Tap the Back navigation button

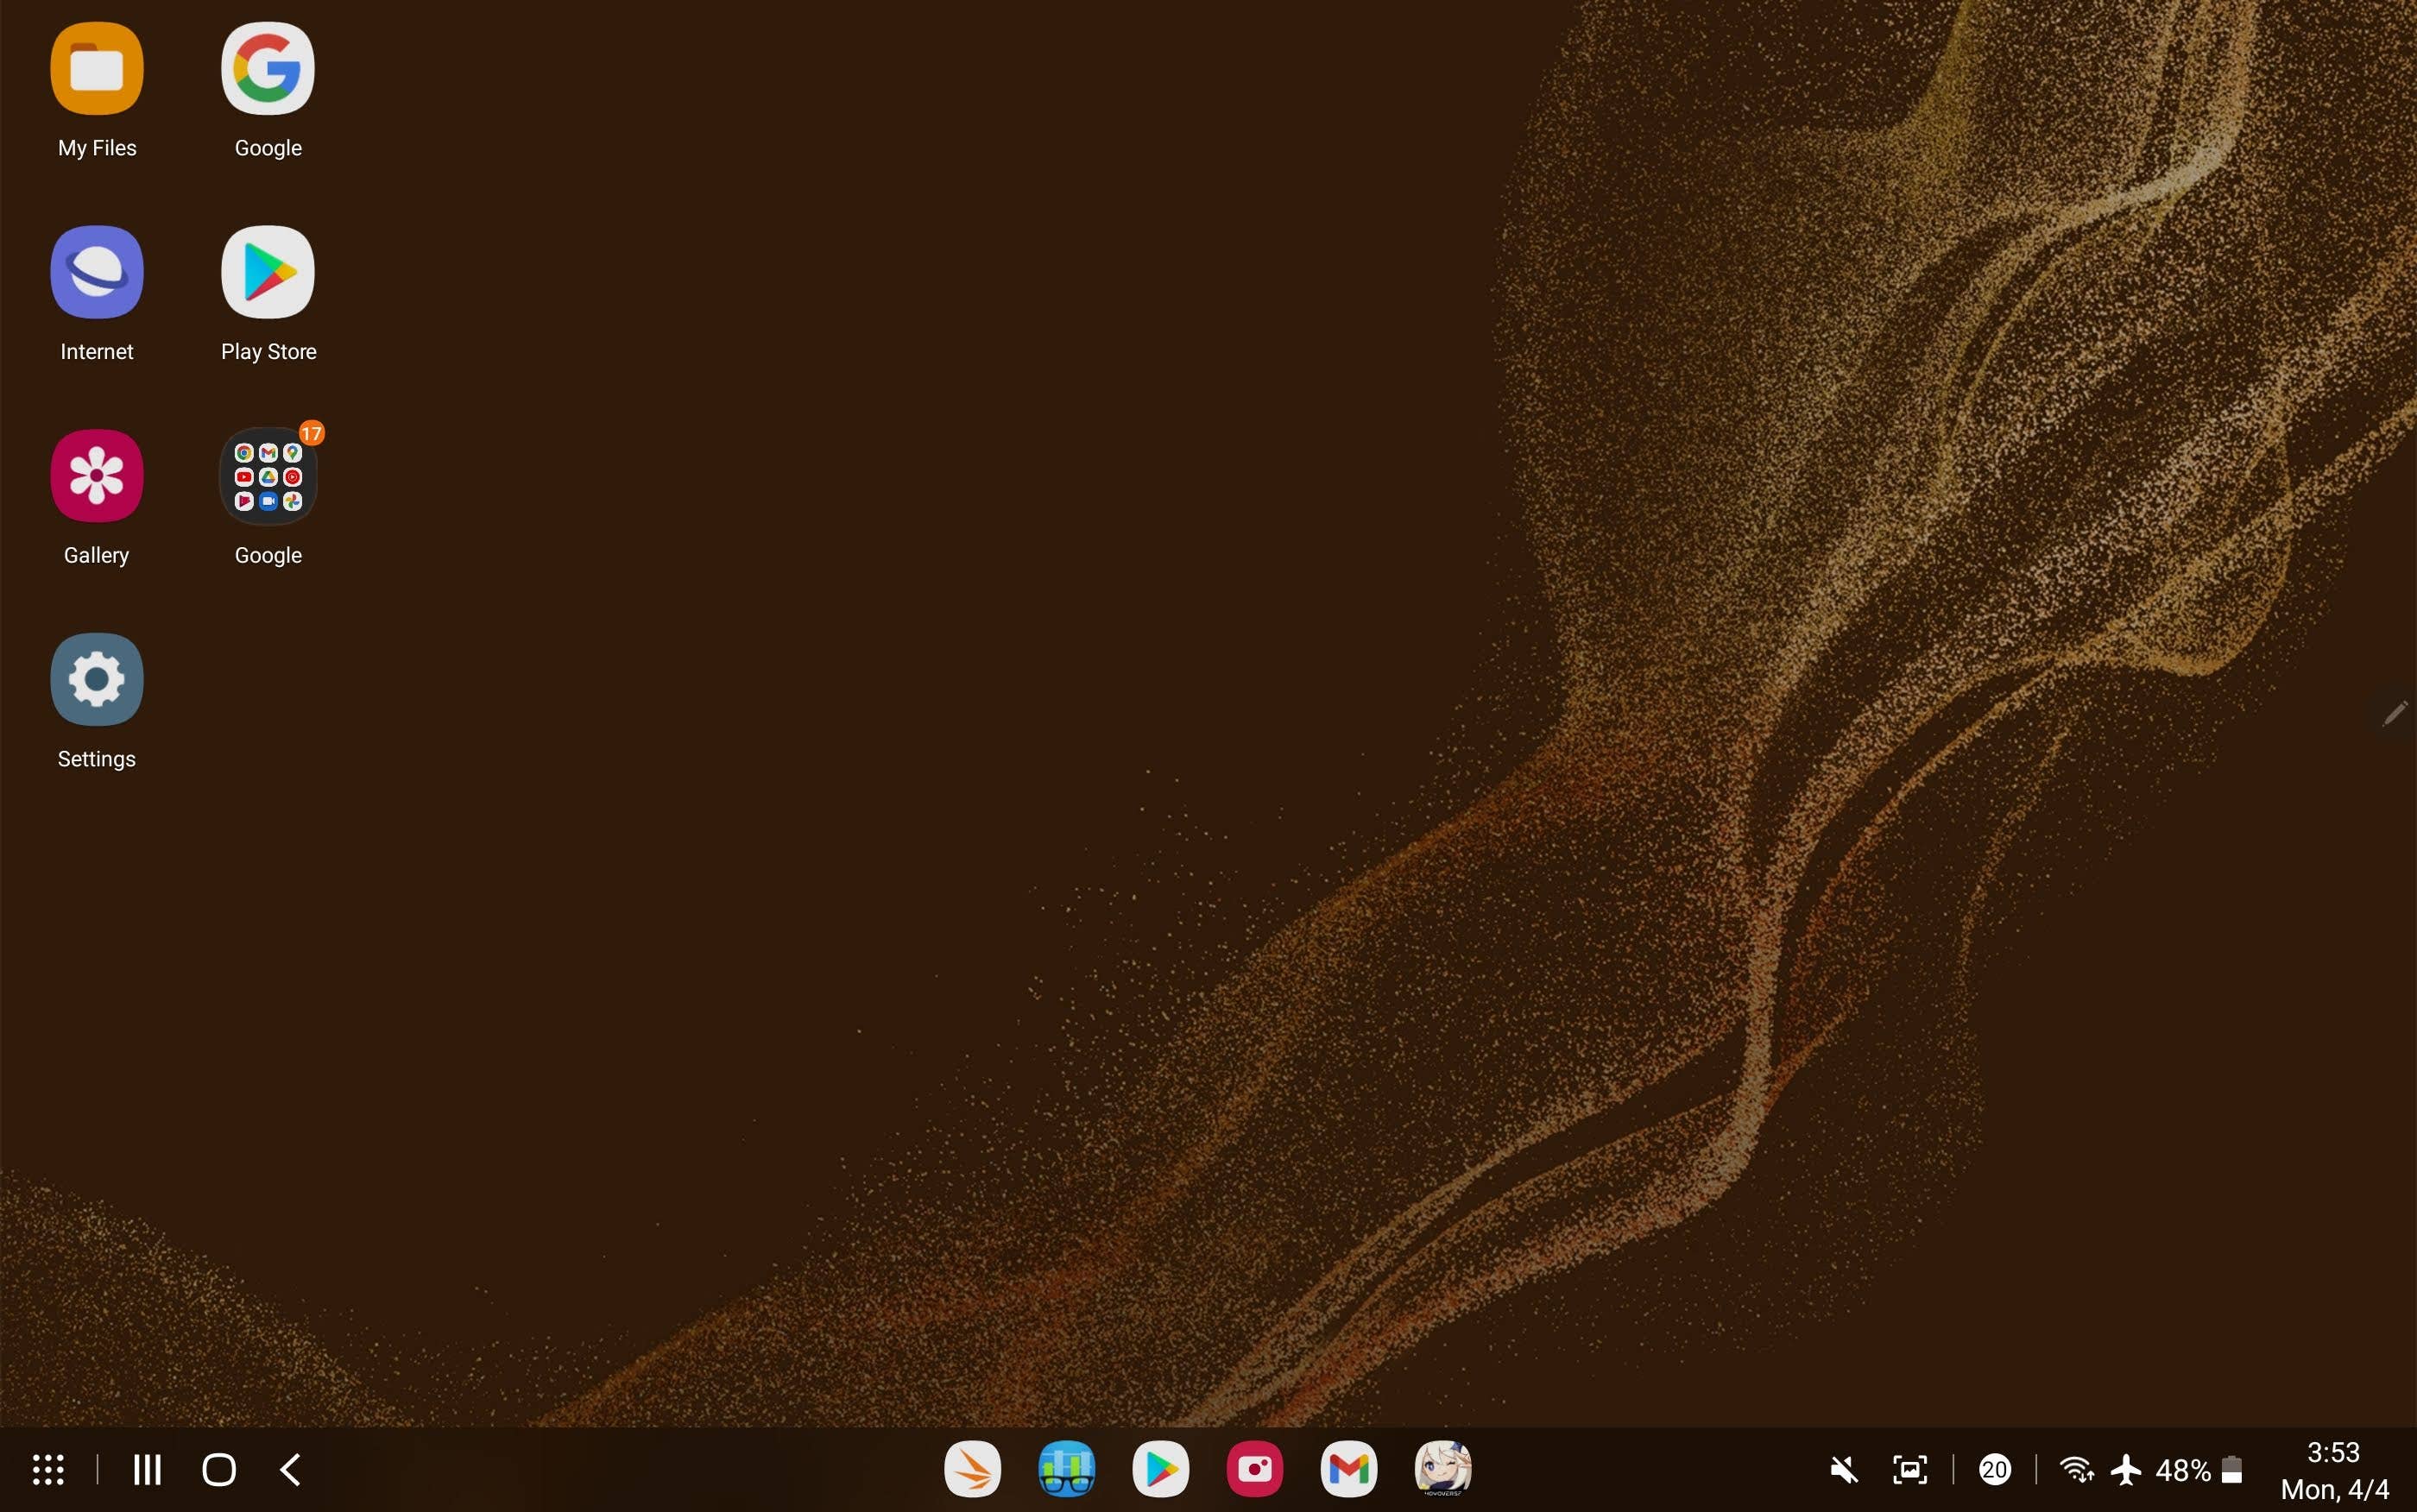[x=289, y=1469]
